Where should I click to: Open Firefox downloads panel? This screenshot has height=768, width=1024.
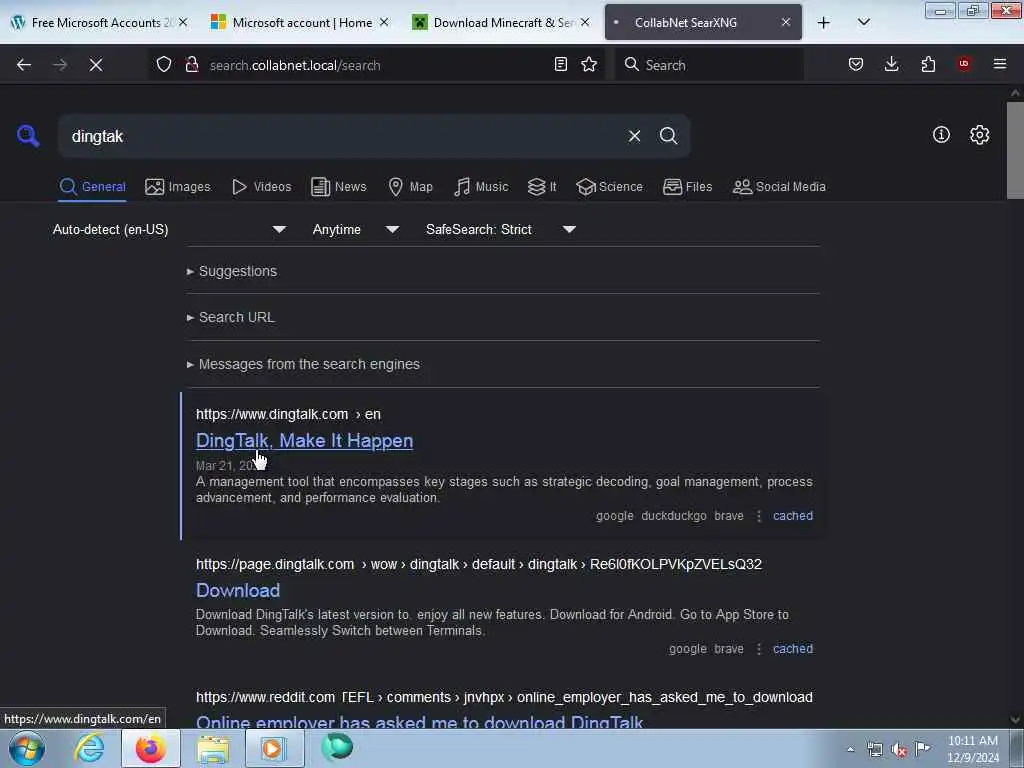tap(891, 64)
